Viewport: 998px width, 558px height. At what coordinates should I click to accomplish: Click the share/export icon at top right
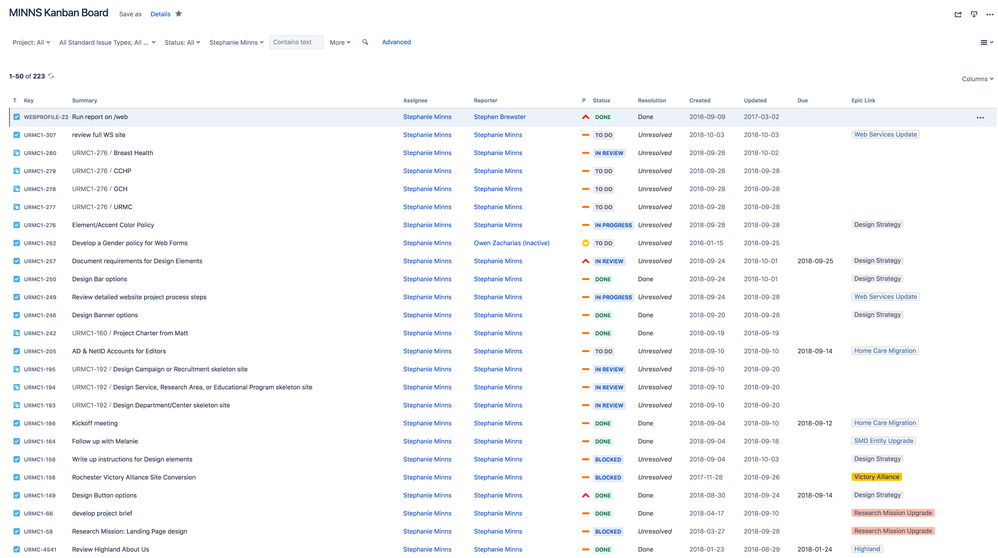tap(958, 14)
